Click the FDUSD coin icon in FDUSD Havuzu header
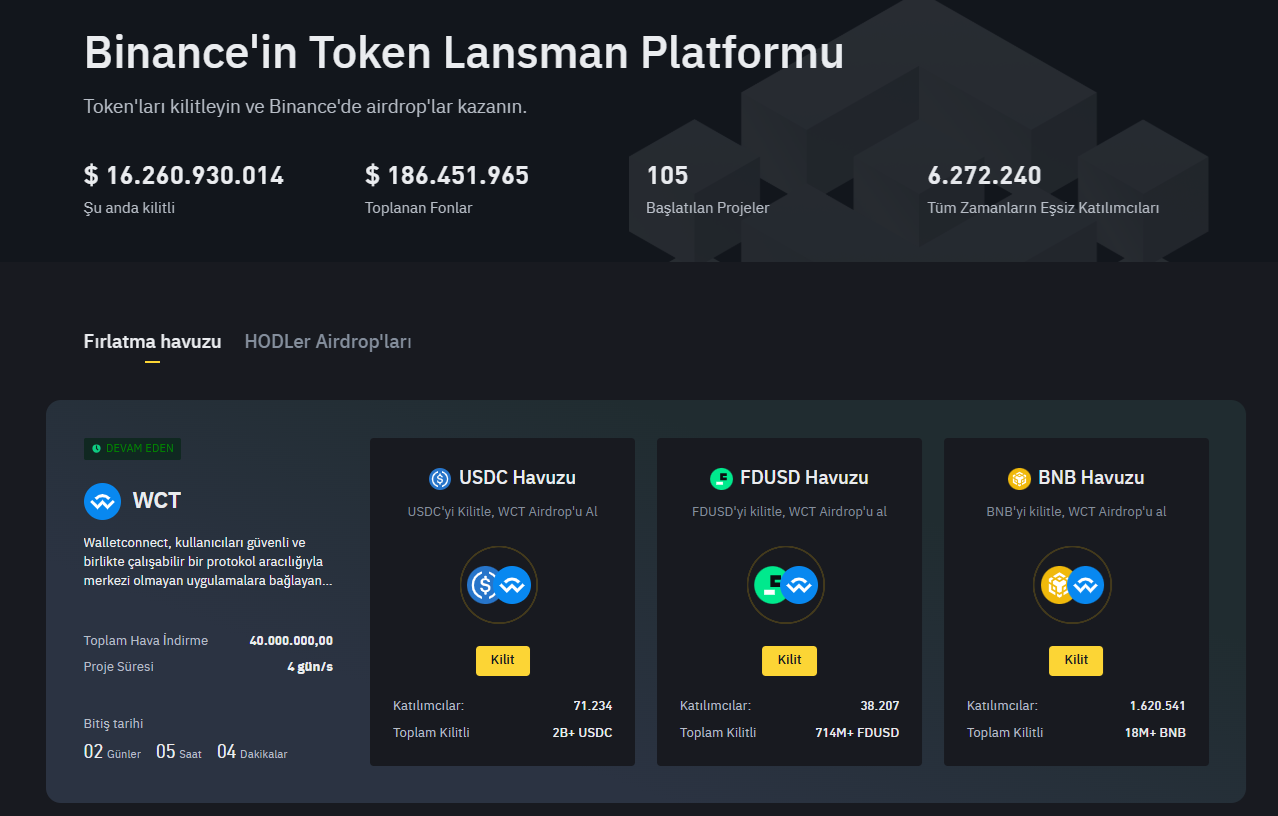 (721, 477)
